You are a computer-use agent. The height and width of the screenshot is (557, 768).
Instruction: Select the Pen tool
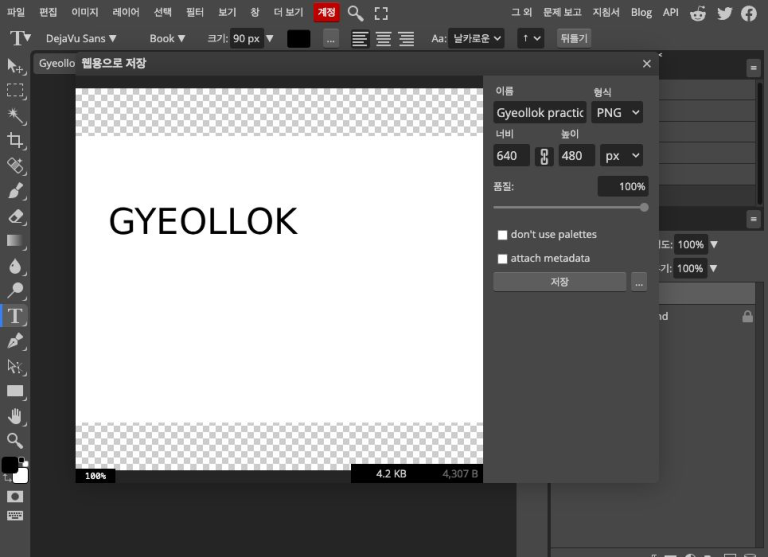click(x=15, y=341)
